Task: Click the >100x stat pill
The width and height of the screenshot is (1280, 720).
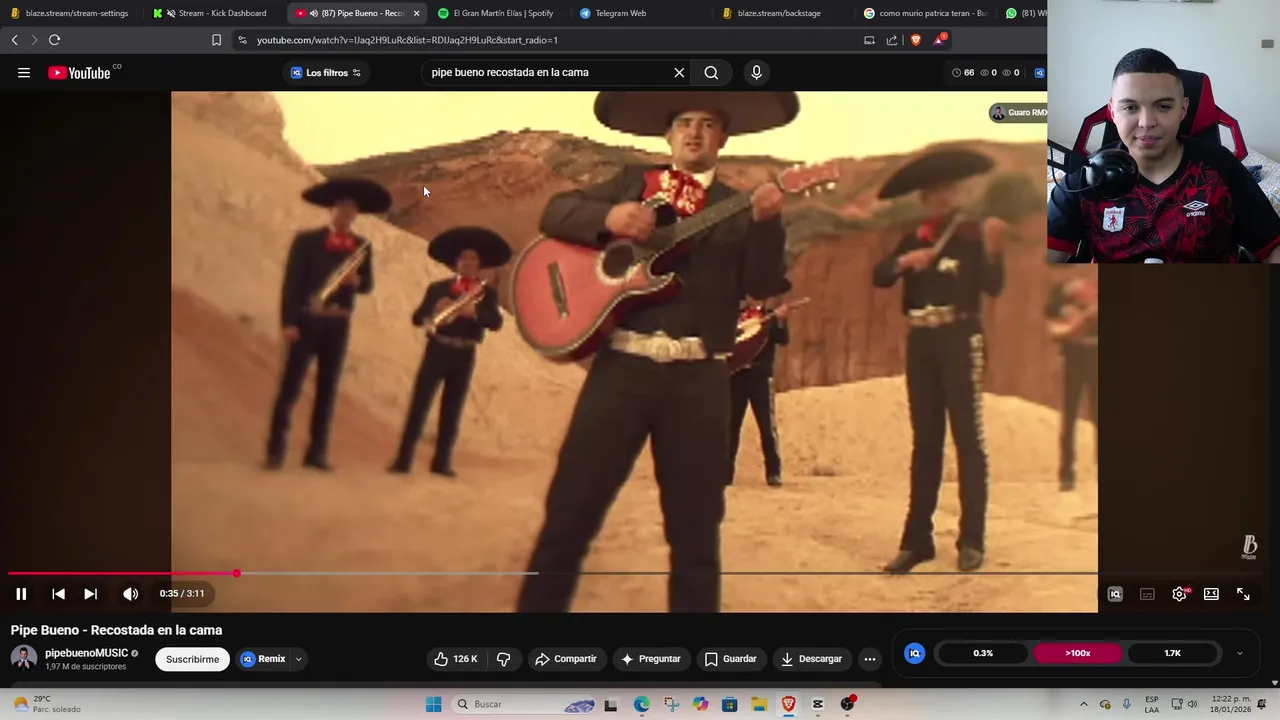Action: [x=1078, y=653]
